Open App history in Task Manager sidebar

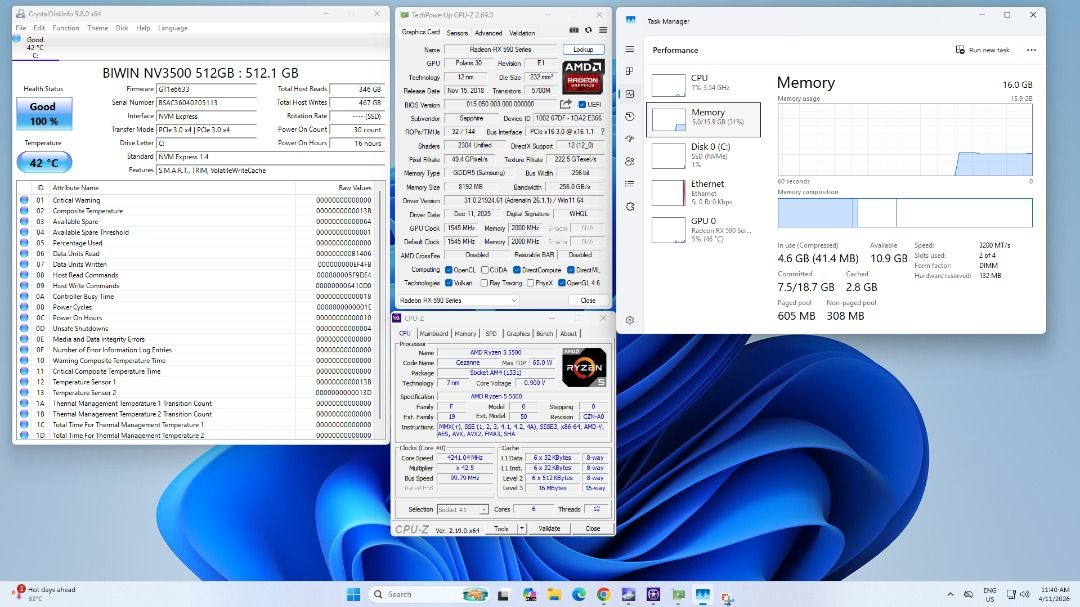tap(630, 116)
